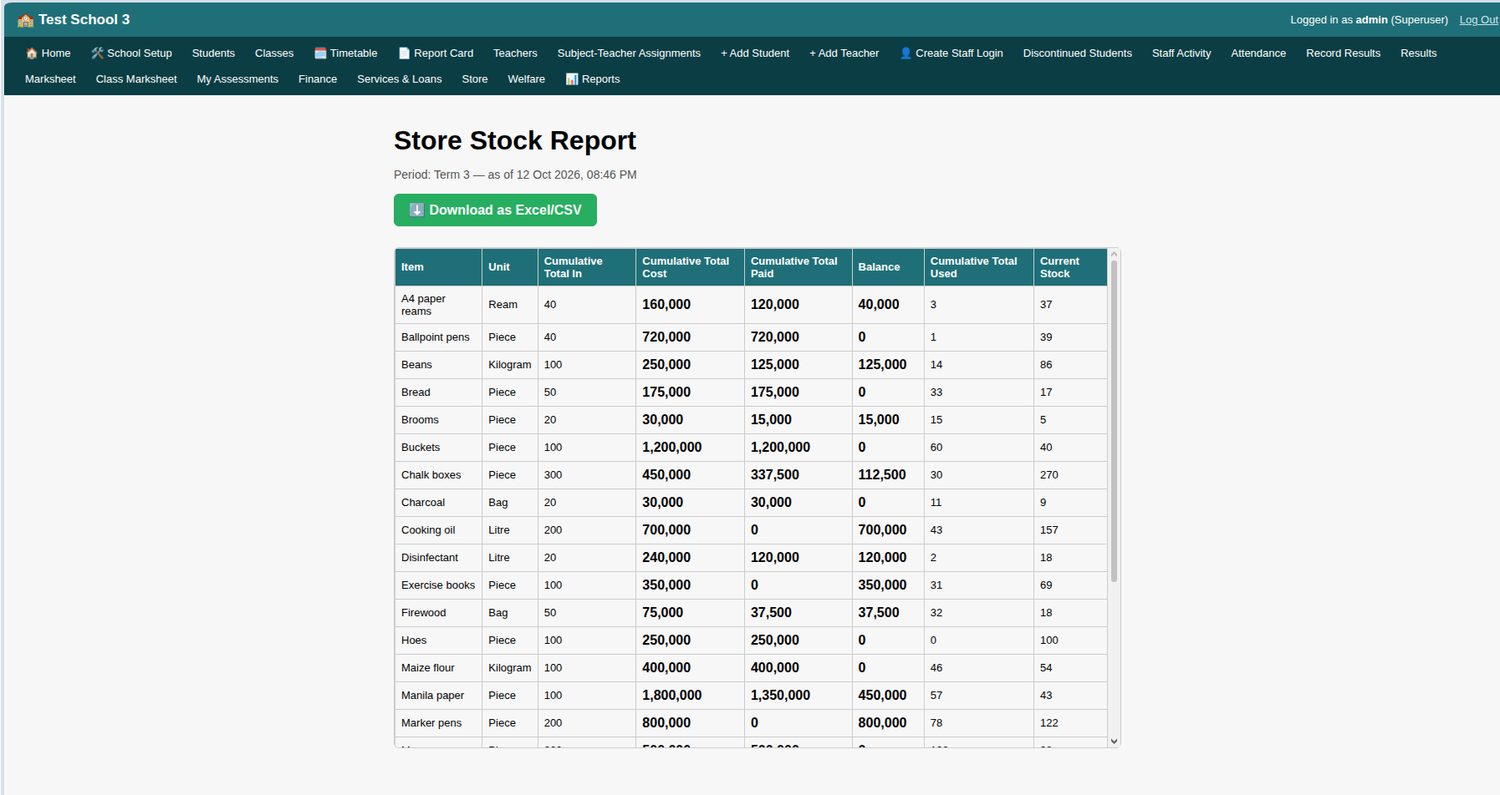Viewport: 1500px width, 795px height.
Task: Click the Disinfectant item cell
Action: click(x=438, y=557)
